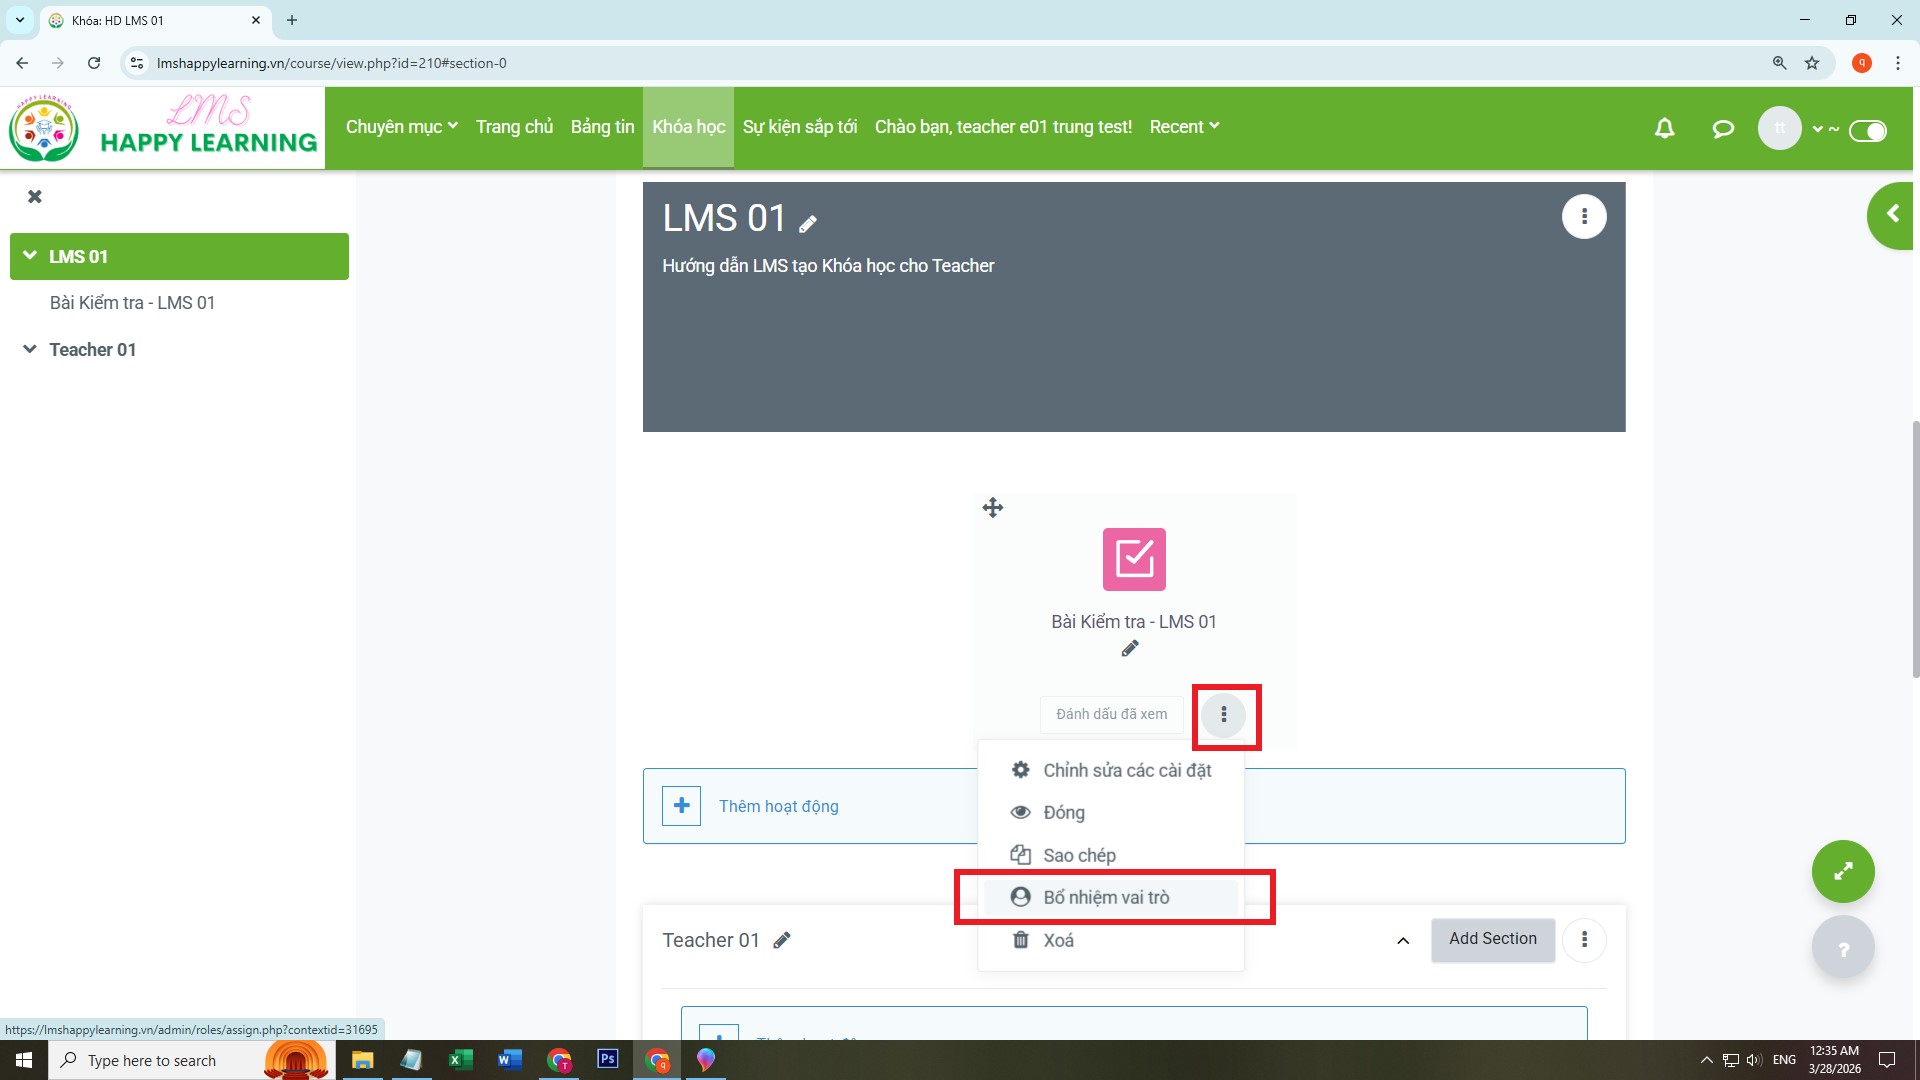The height and width of the screenshot is (1080, 1920).
Task: Click the notifications bell icon
Action: click(1664, 128)
